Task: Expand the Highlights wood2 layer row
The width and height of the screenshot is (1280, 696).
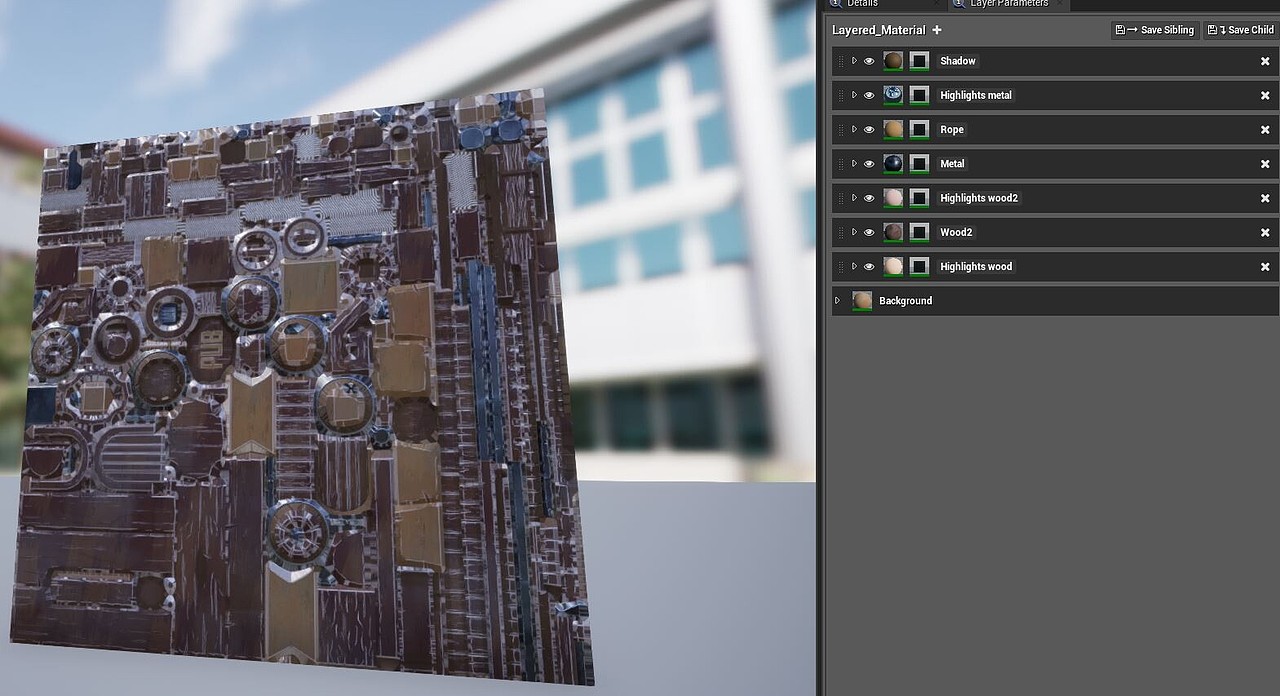Action: (854, 198)
